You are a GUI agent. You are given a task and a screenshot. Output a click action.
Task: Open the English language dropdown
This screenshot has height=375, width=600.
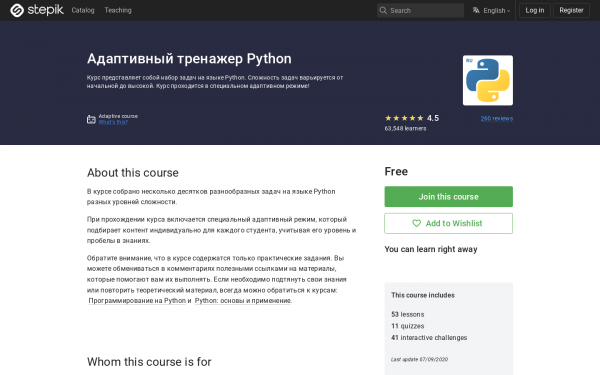tap(496, 11)
